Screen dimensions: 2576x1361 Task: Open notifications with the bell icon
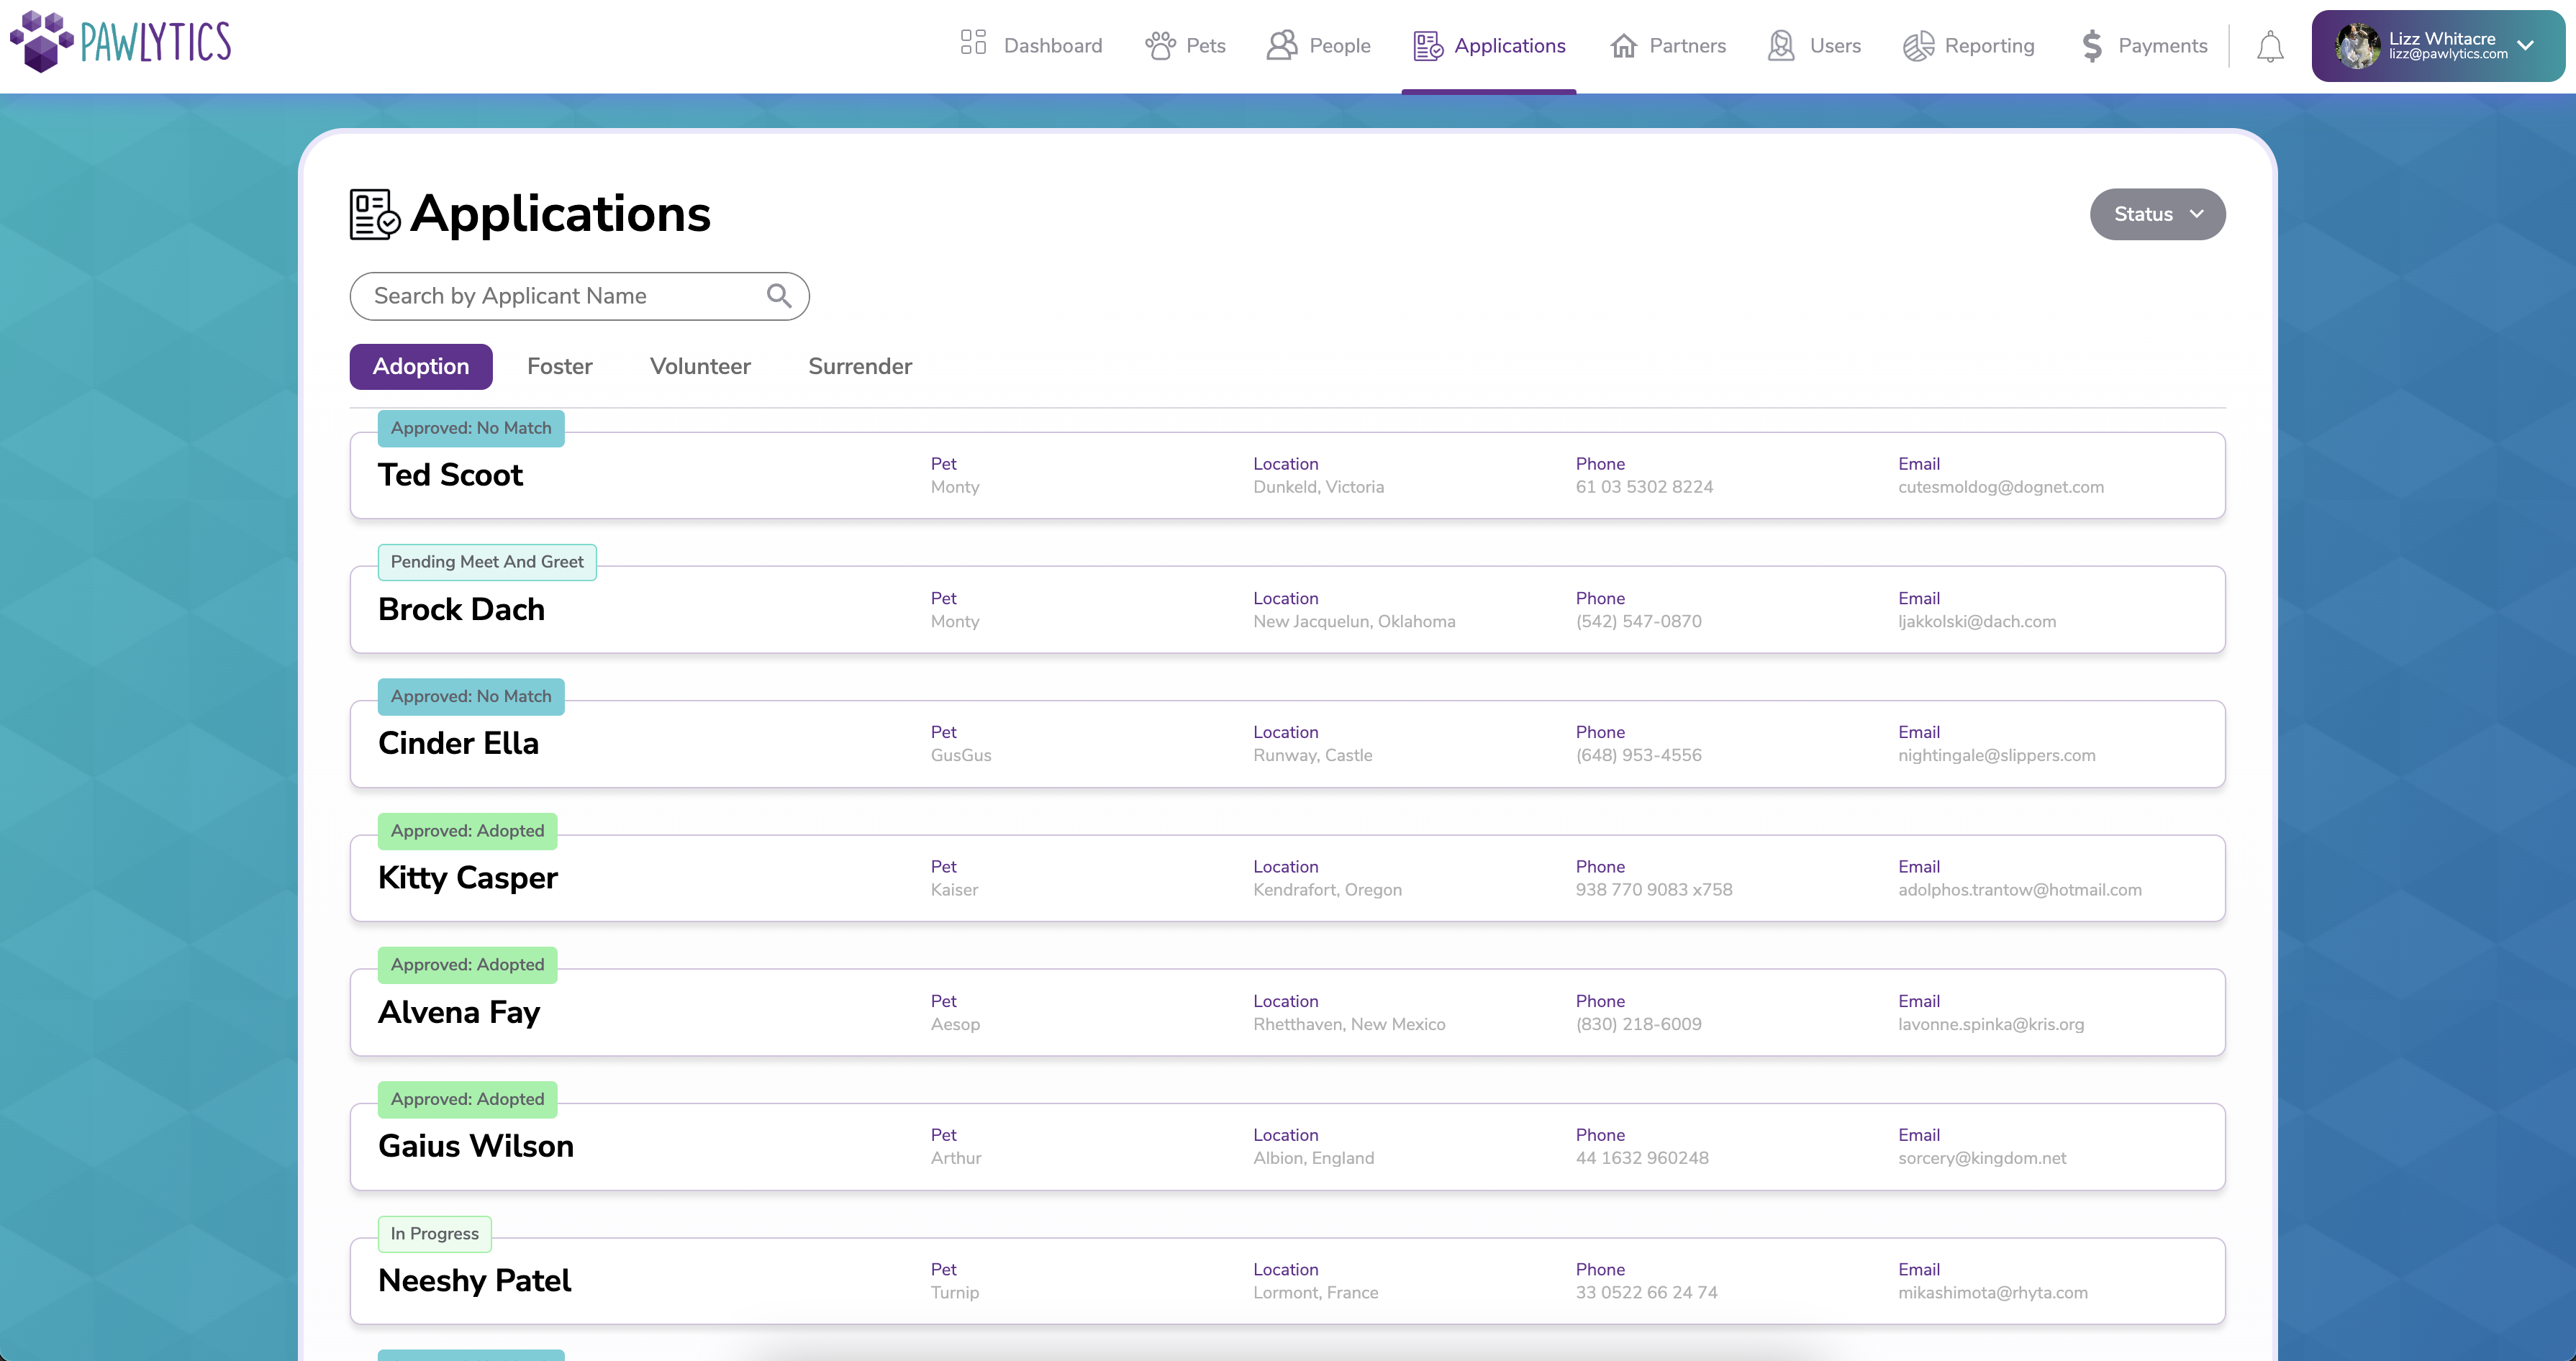2270,45
